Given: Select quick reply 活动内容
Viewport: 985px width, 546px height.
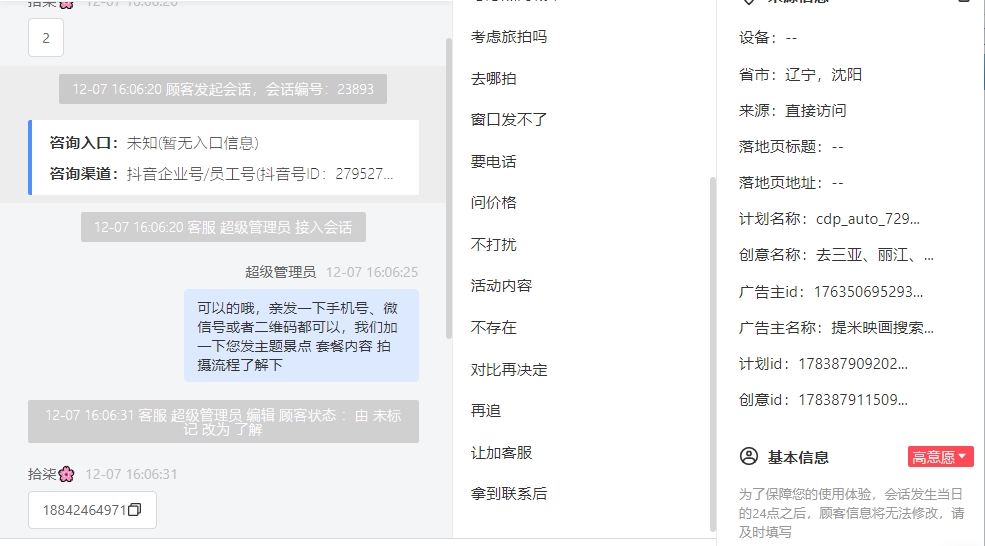Looking at the screenshot, I should tap(501, 286).
